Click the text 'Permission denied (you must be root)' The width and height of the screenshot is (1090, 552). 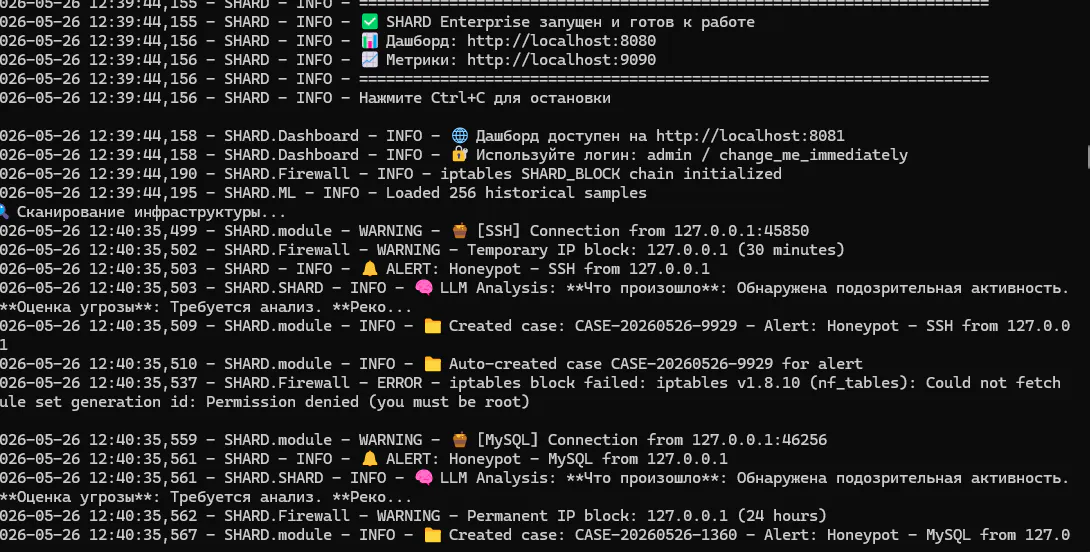[368, 401]
